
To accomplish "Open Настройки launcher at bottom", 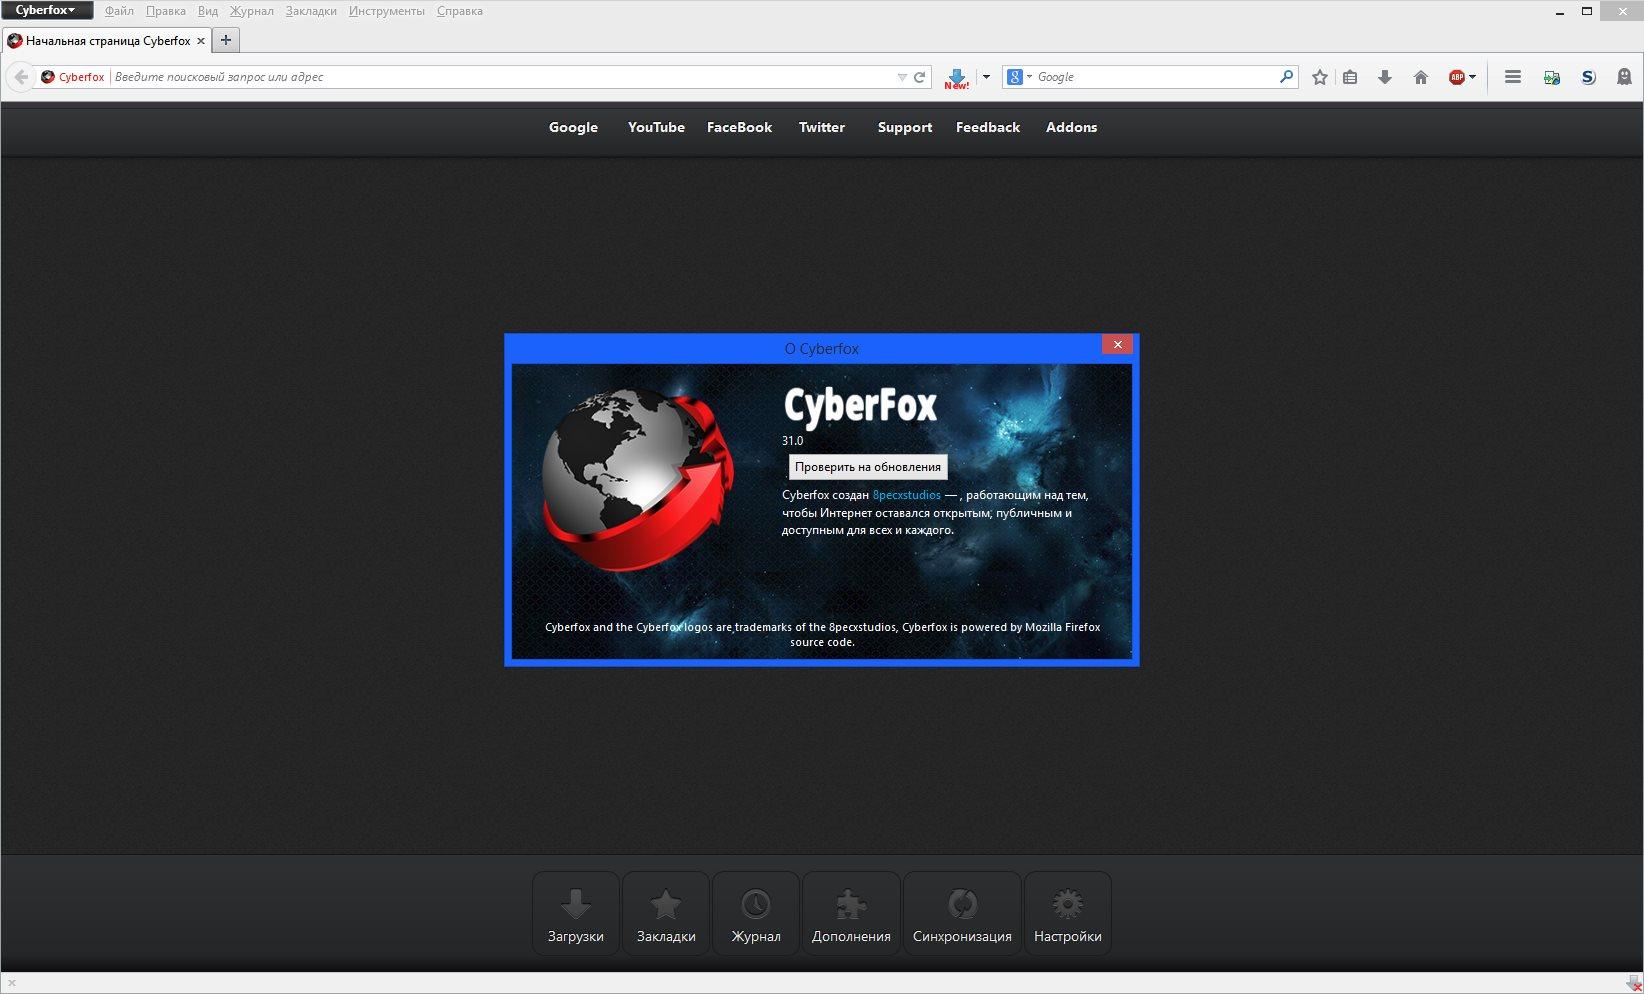I will pyautogui.click(x=1068, y=914).
